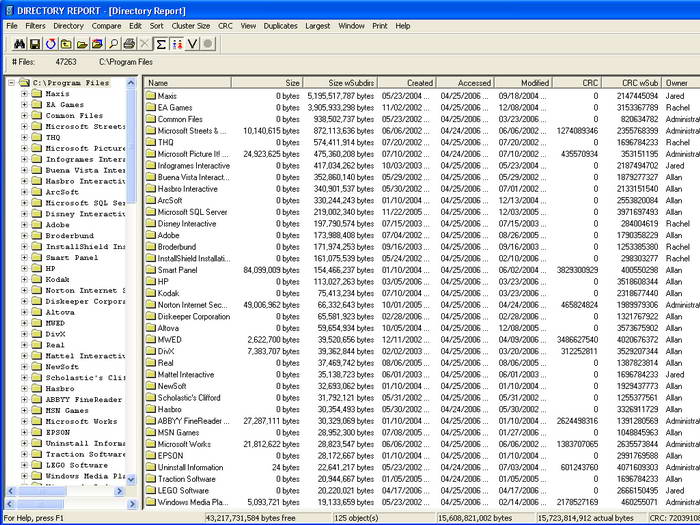Click the Directory Report title bar app icon

9,10
